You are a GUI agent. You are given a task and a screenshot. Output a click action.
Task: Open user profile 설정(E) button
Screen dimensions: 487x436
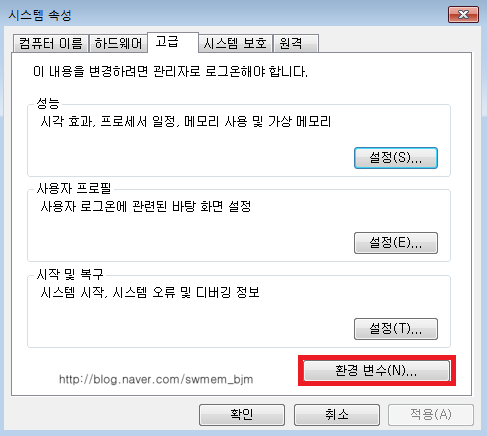tap(396, 243)
